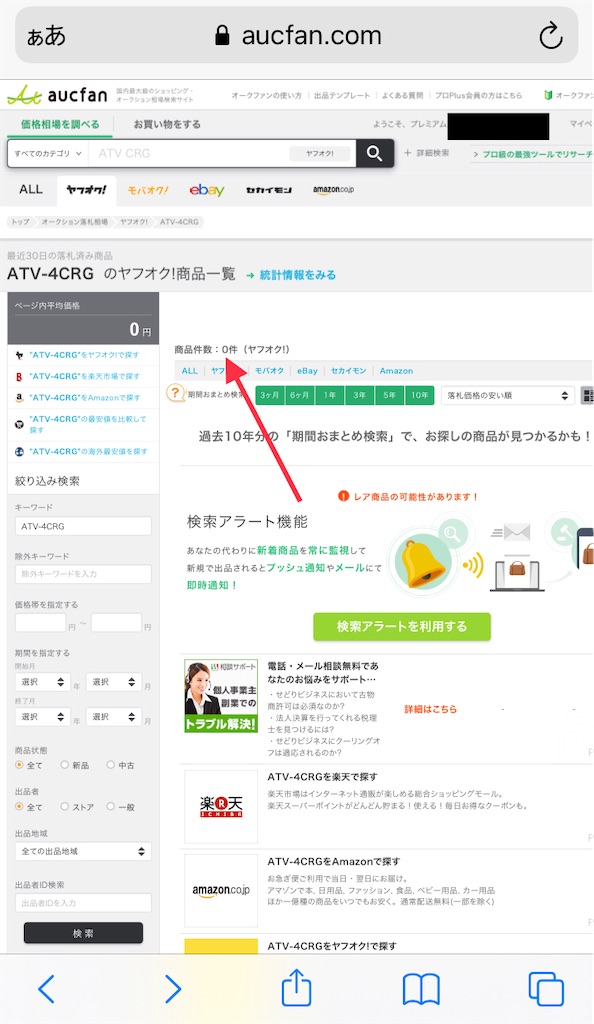Image resolution: width=594 pixels, height=1024 pixels.
Task: Click the main ATV CRG search field
Action: click(189, 153)
